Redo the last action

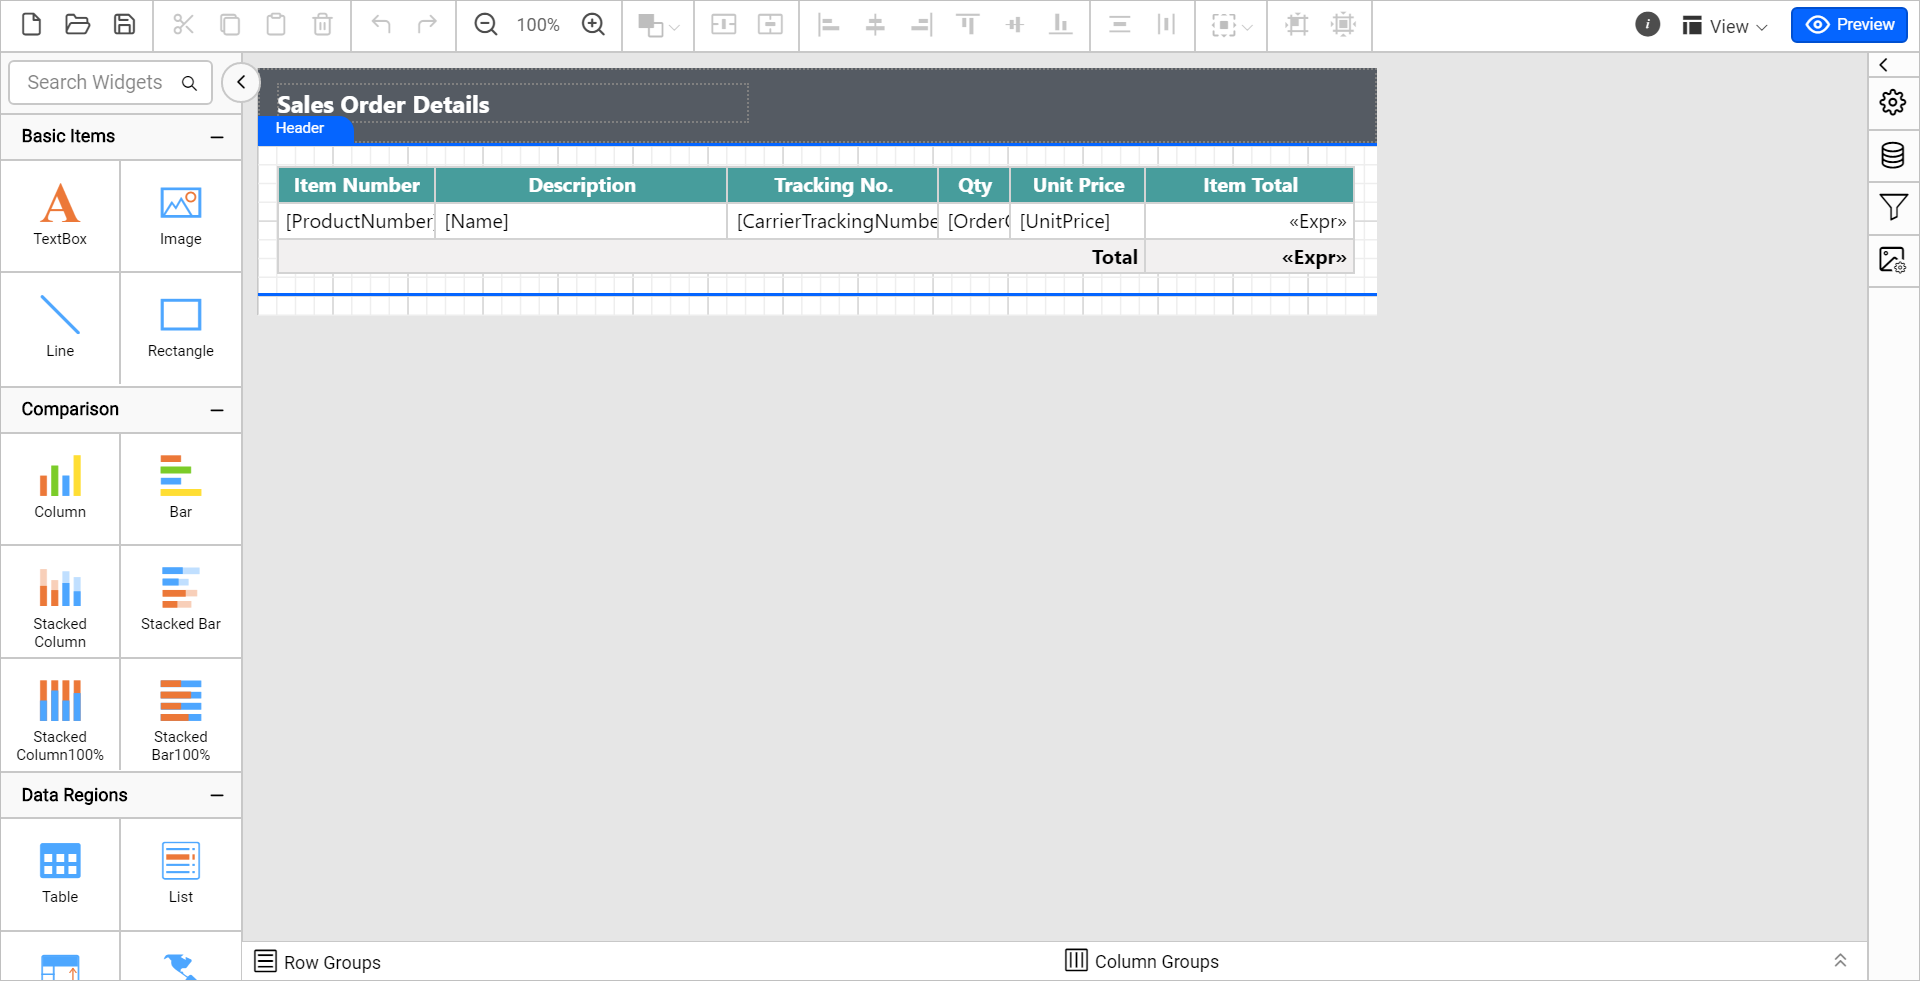(427, 25)
